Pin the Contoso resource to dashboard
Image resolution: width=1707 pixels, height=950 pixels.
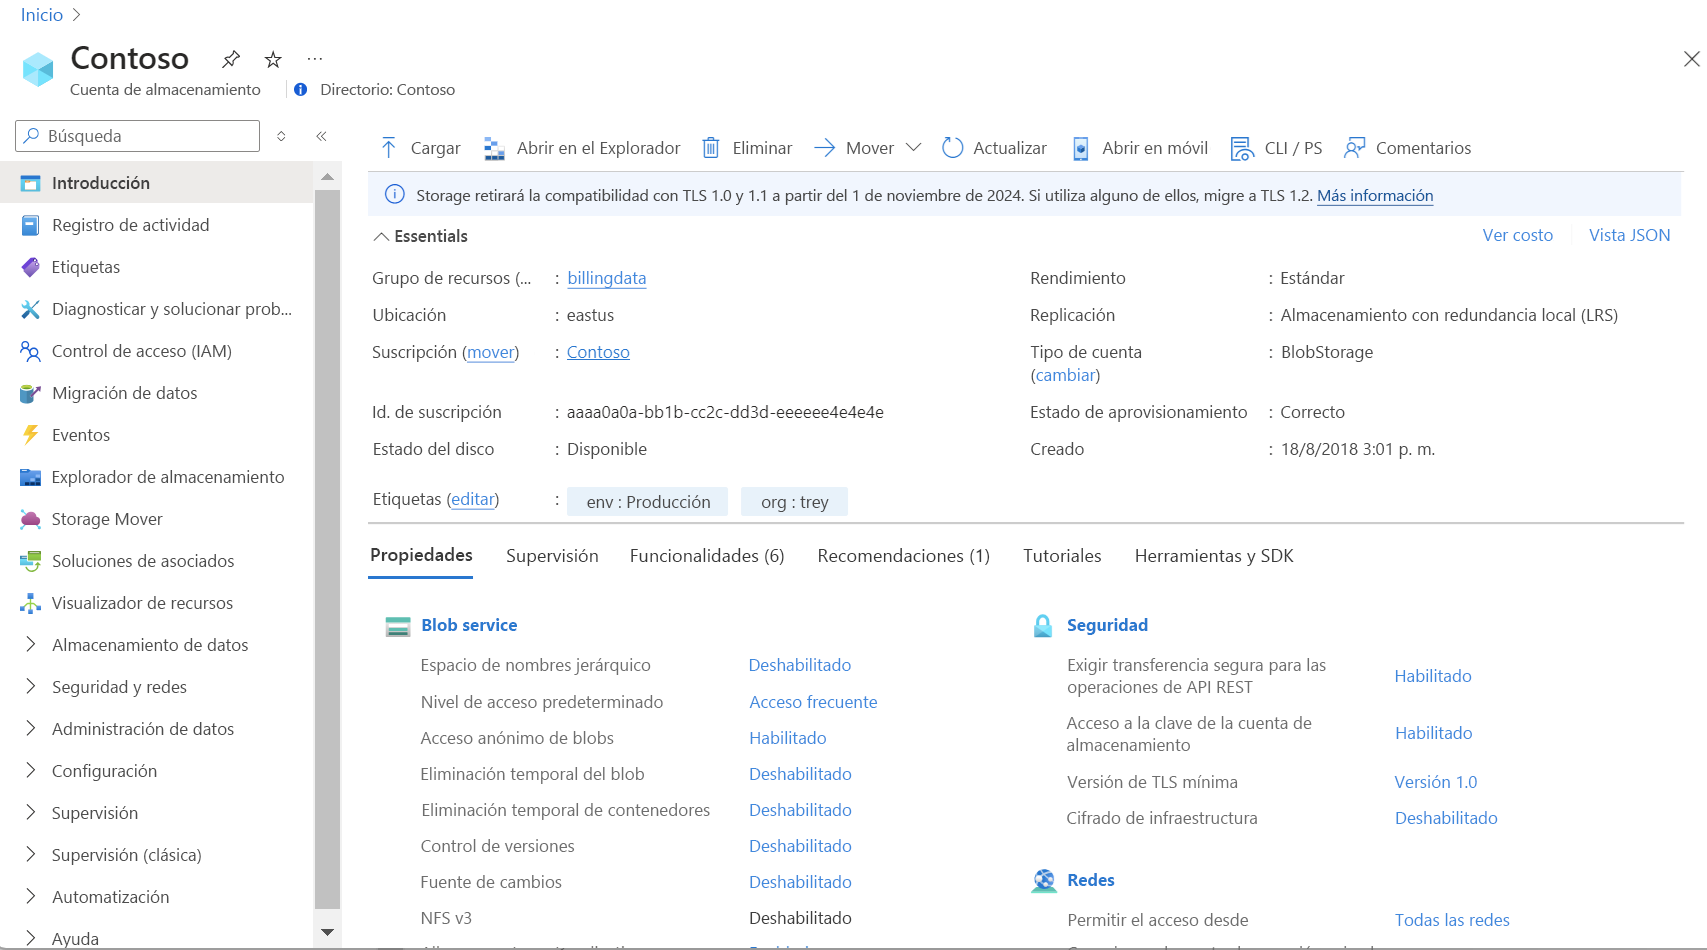click(231, 59)
